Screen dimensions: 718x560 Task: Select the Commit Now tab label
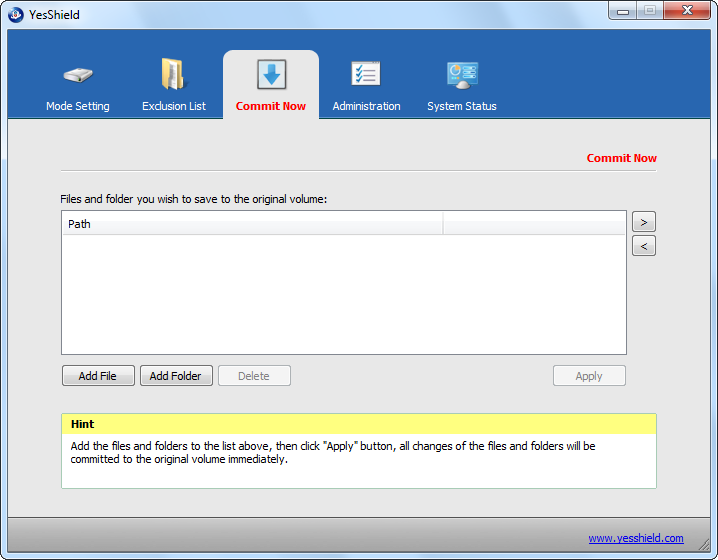pos(271,106)
